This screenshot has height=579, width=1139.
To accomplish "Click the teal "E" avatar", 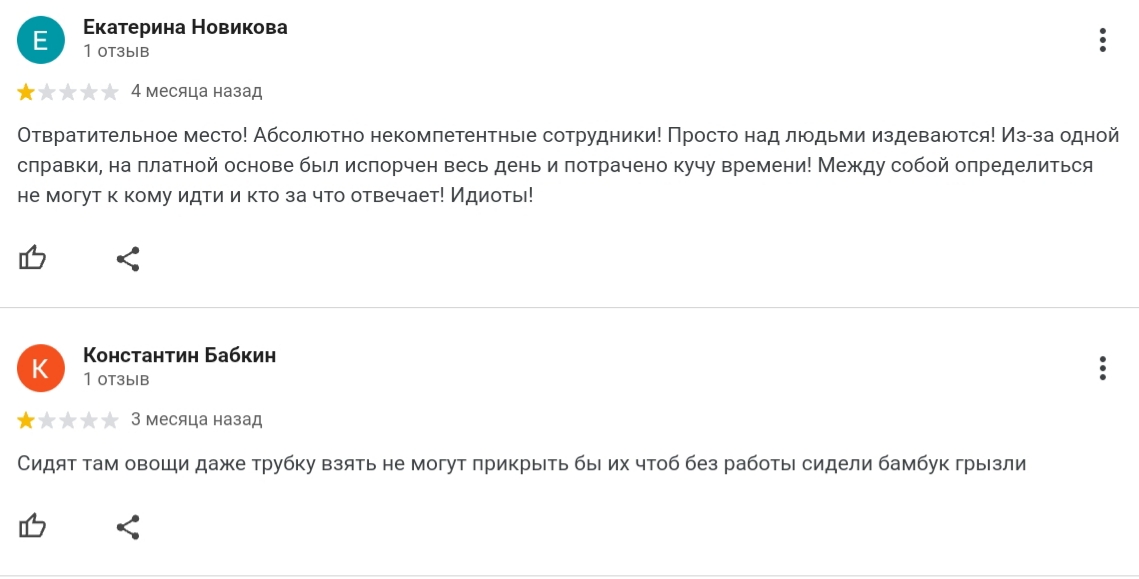I will (41, 40).
